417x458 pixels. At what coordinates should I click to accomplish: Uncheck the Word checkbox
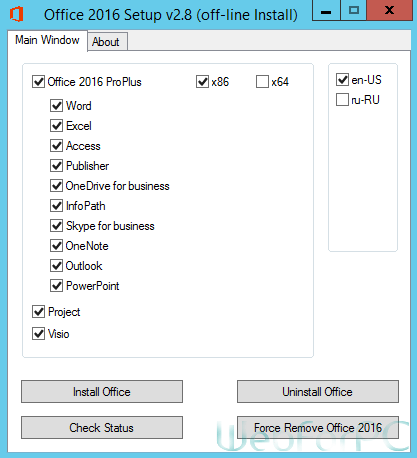(x=57, y=106)
